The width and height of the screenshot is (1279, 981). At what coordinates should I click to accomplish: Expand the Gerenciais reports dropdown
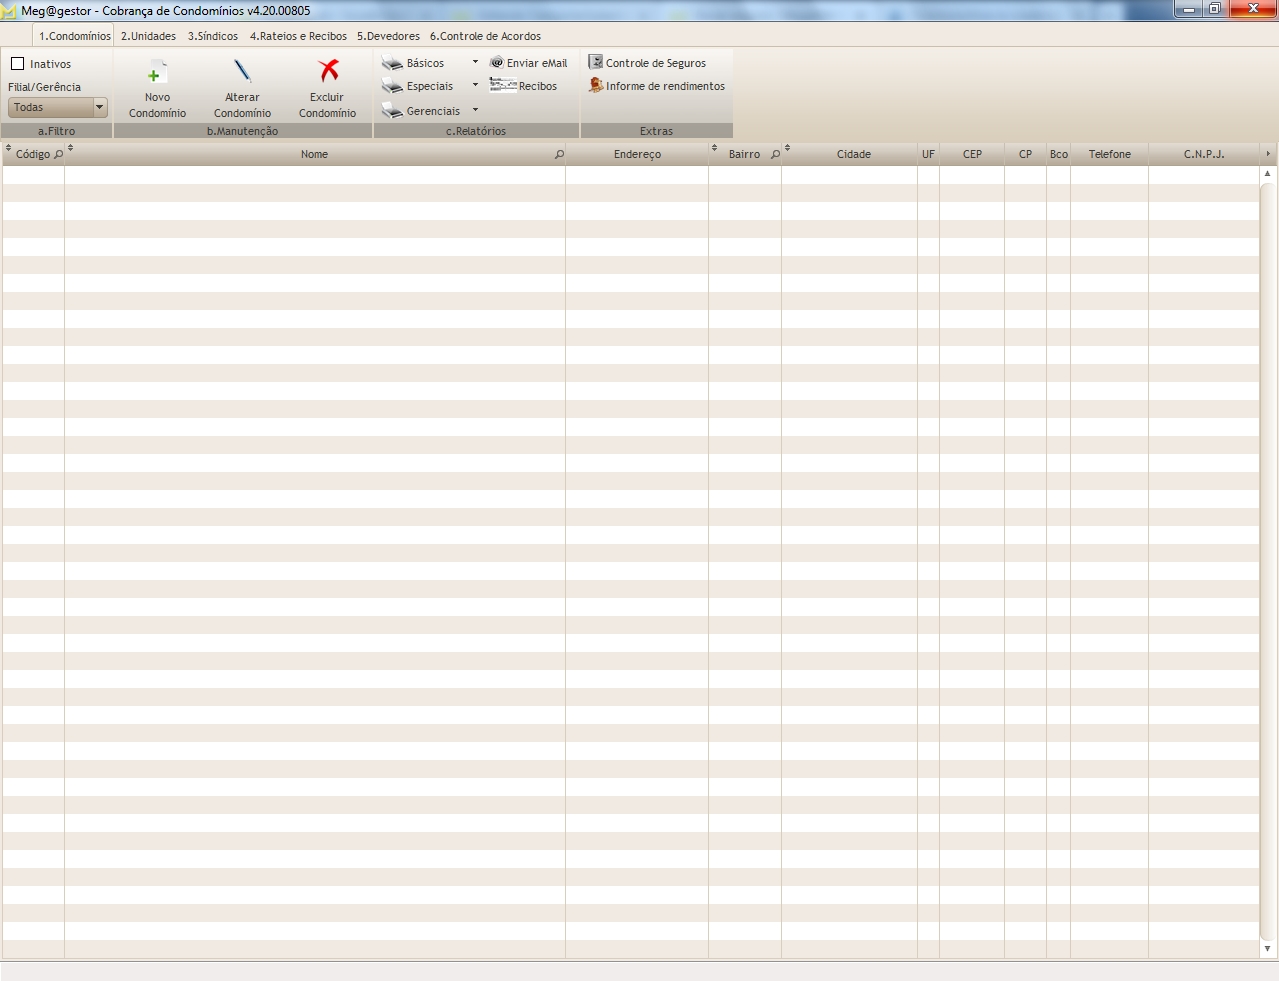click(475, 110)
